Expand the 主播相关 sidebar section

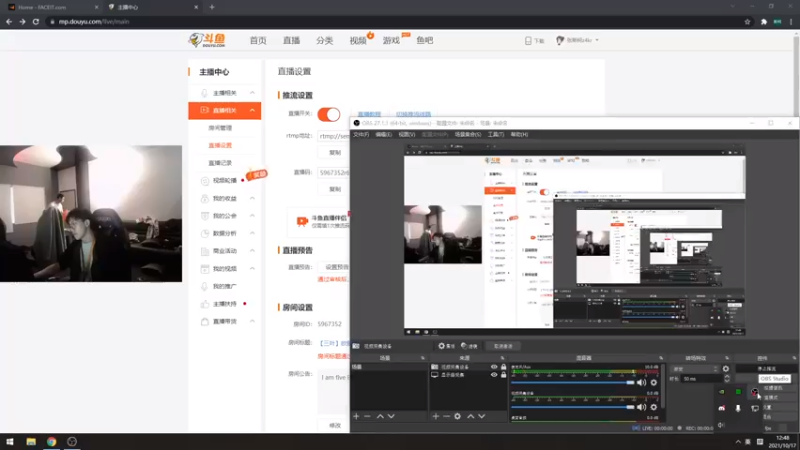coord(252,93)
